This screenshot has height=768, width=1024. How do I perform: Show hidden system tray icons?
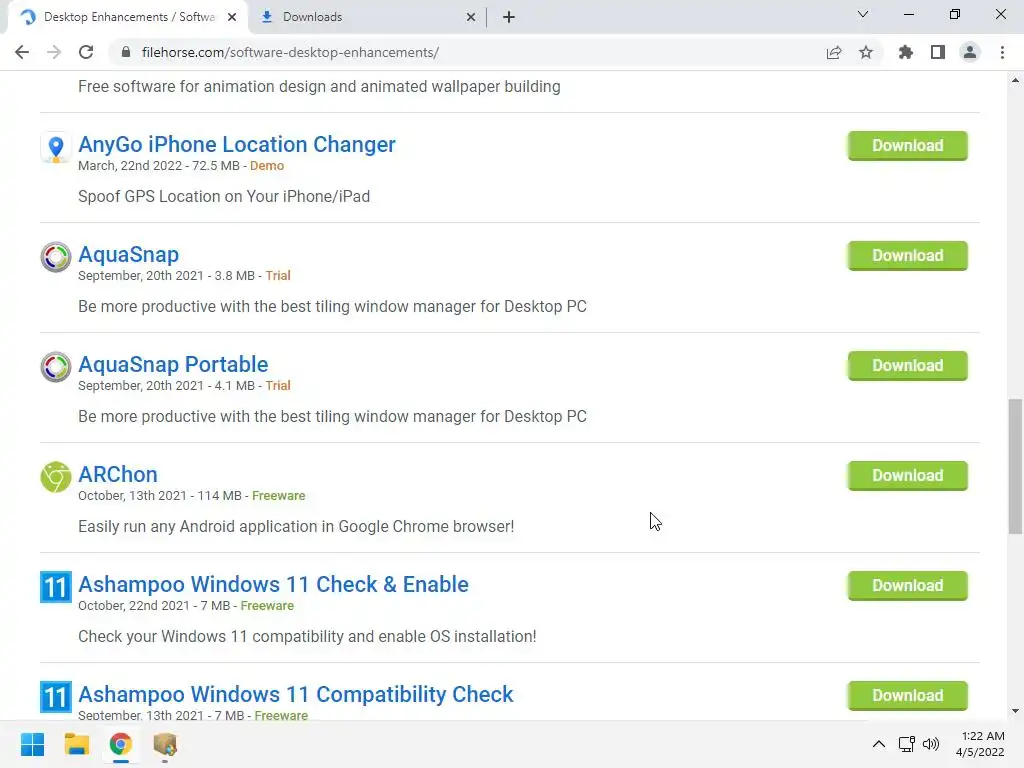tap(879, 744)
